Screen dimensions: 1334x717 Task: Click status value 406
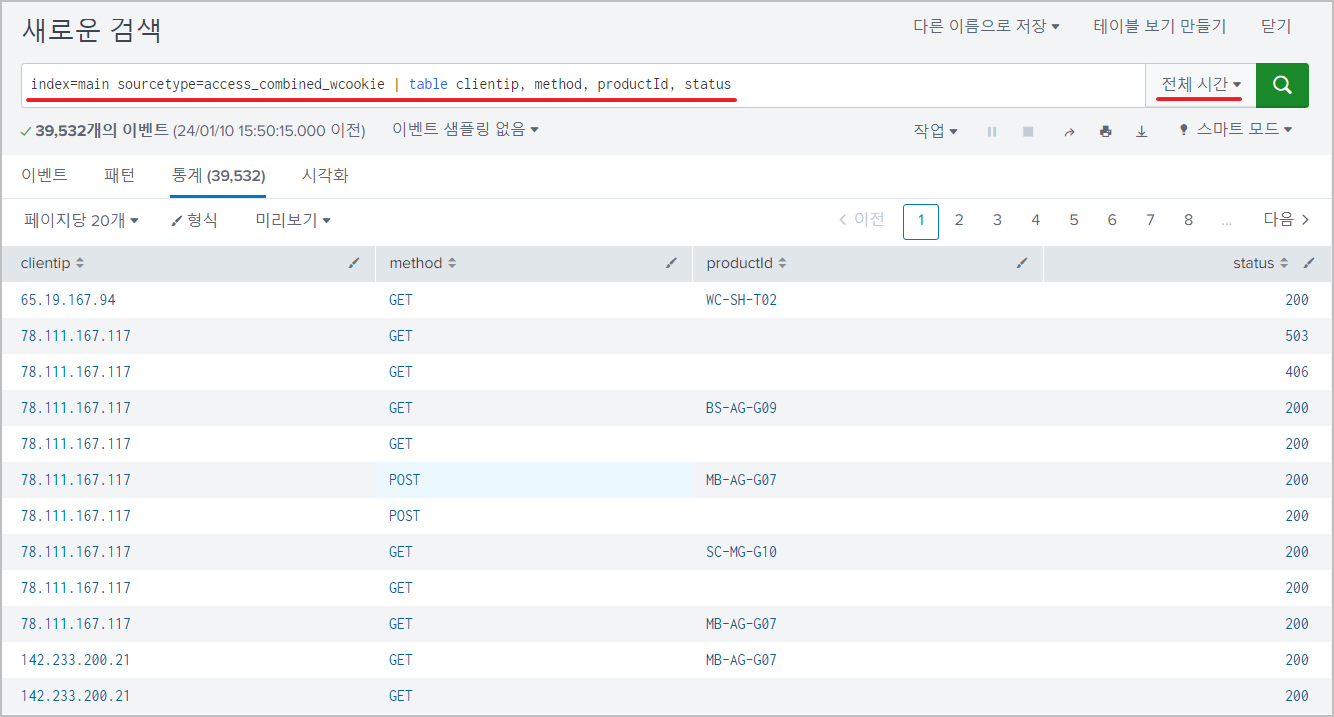1297,372
